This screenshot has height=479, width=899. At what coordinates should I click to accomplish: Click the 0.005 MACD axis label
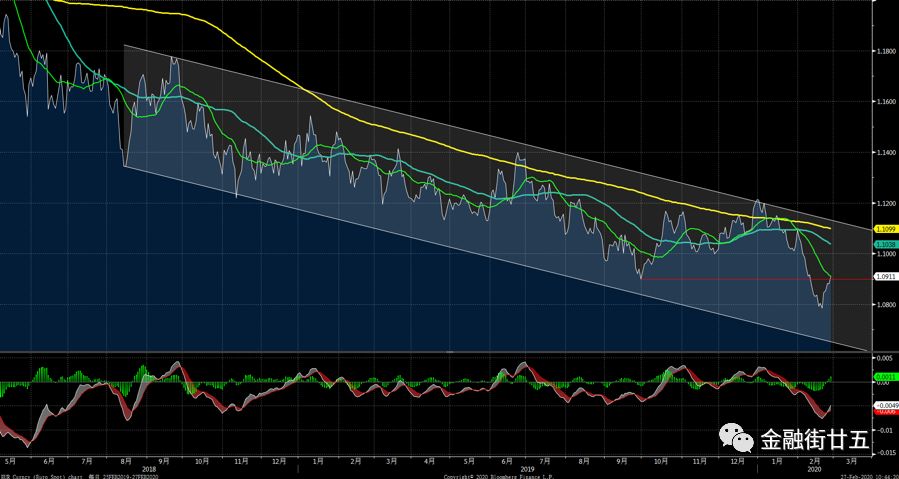885,357
